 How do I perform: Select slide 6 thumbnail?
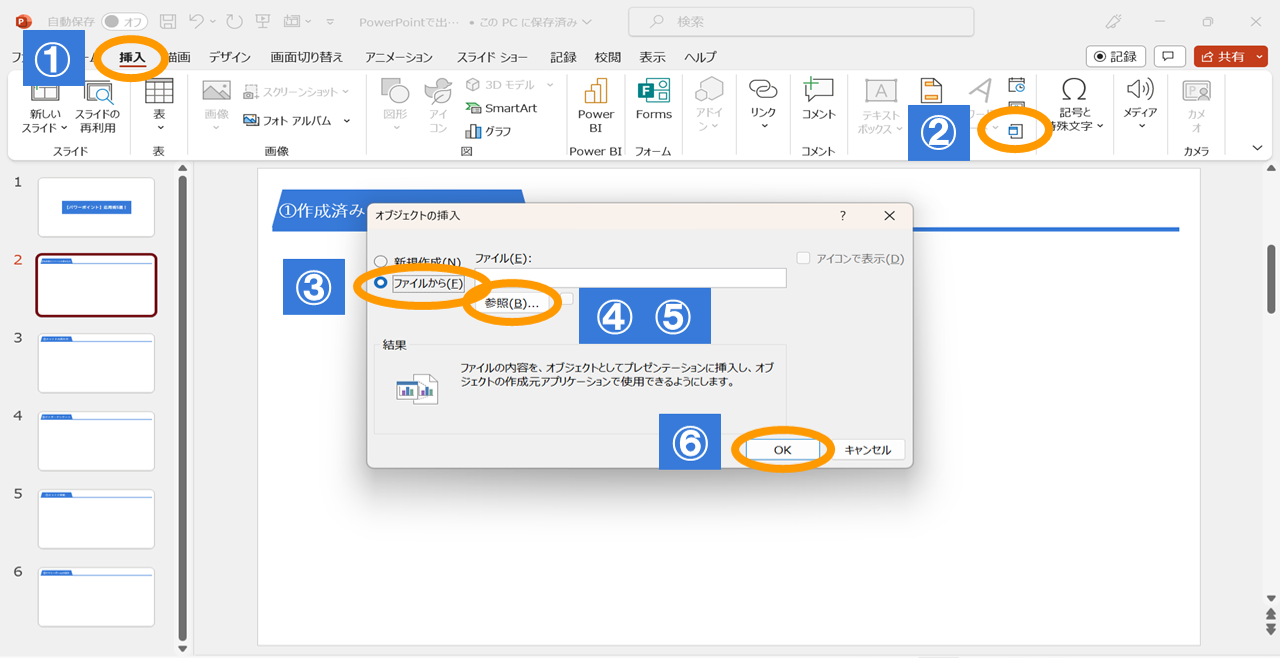click(x=96, y=597)
